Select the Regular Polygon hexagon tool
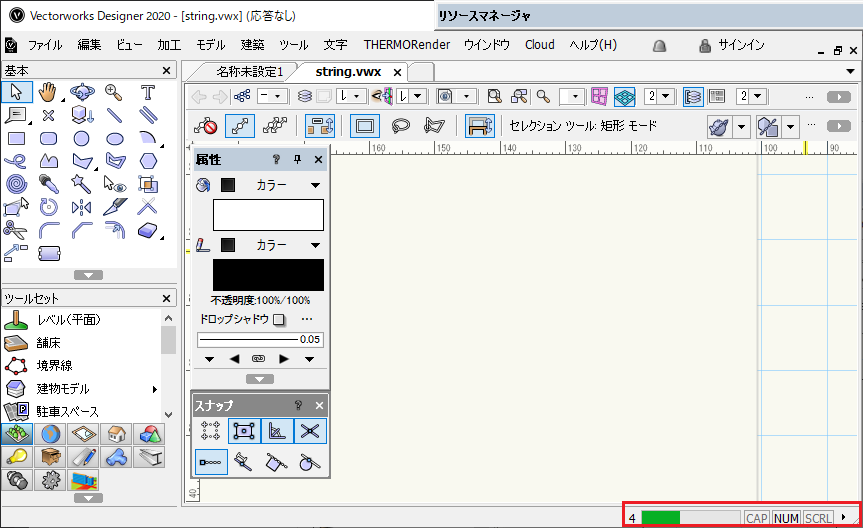The image size is (863, 528). pyautogui.click(x=148, y=161)
